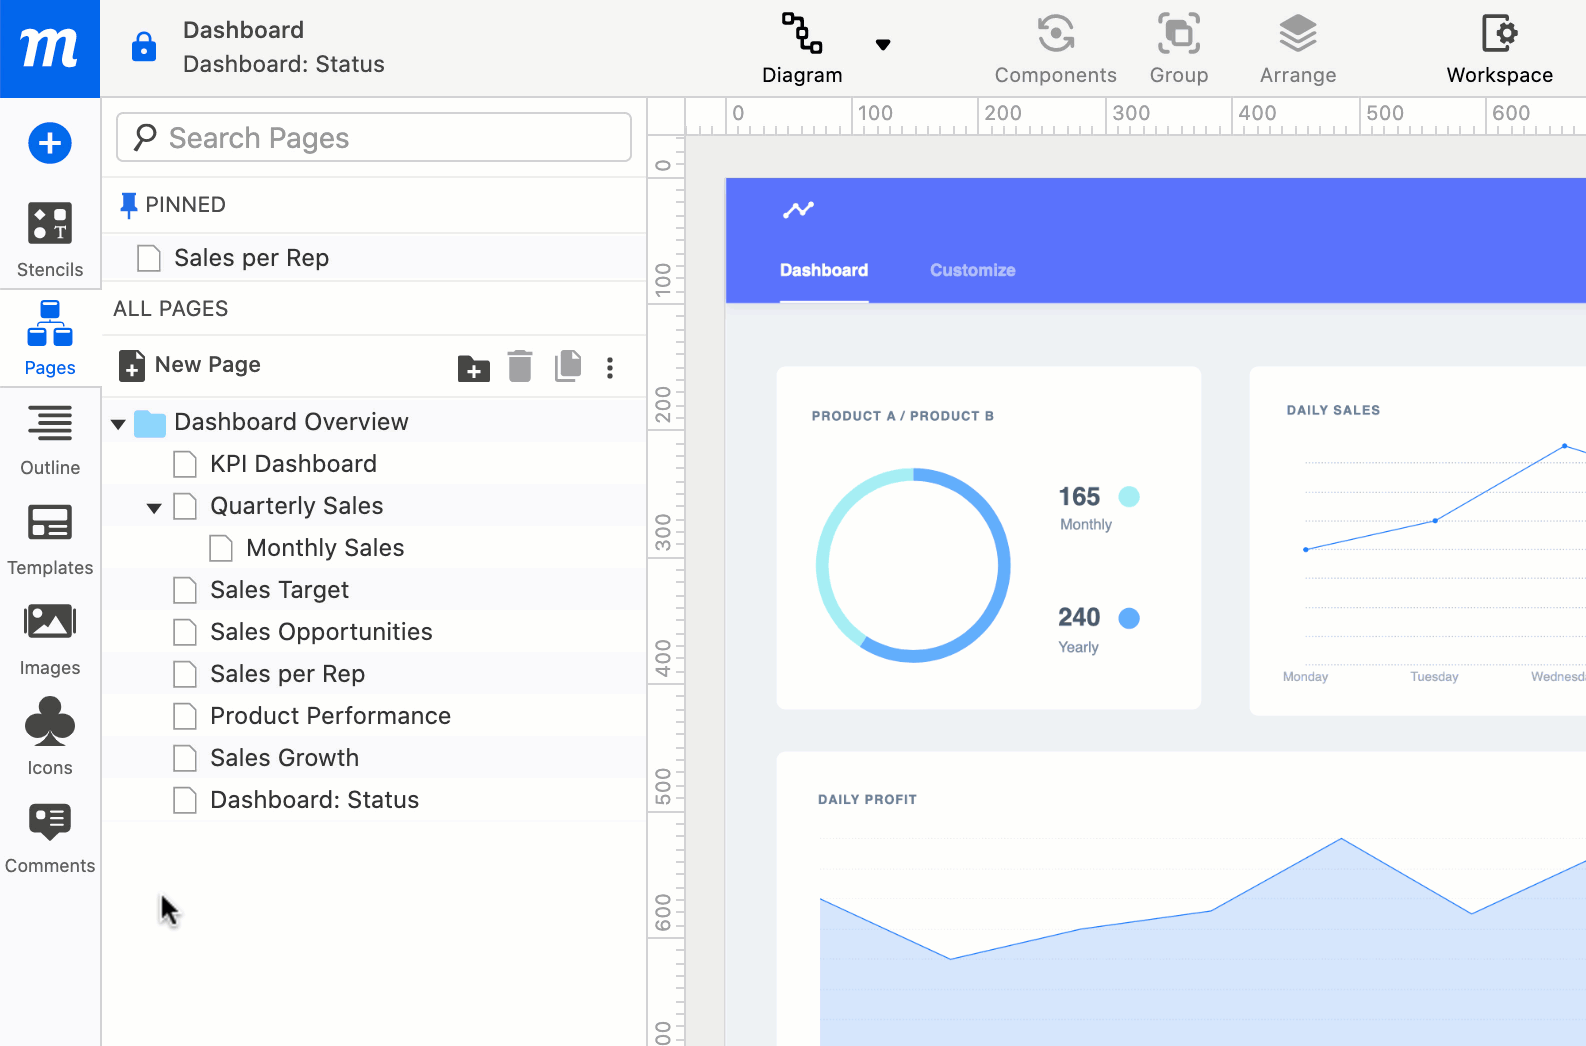Click the blue plus add button
Viewport: 1586px width, 1046px height.
point(50,143)
